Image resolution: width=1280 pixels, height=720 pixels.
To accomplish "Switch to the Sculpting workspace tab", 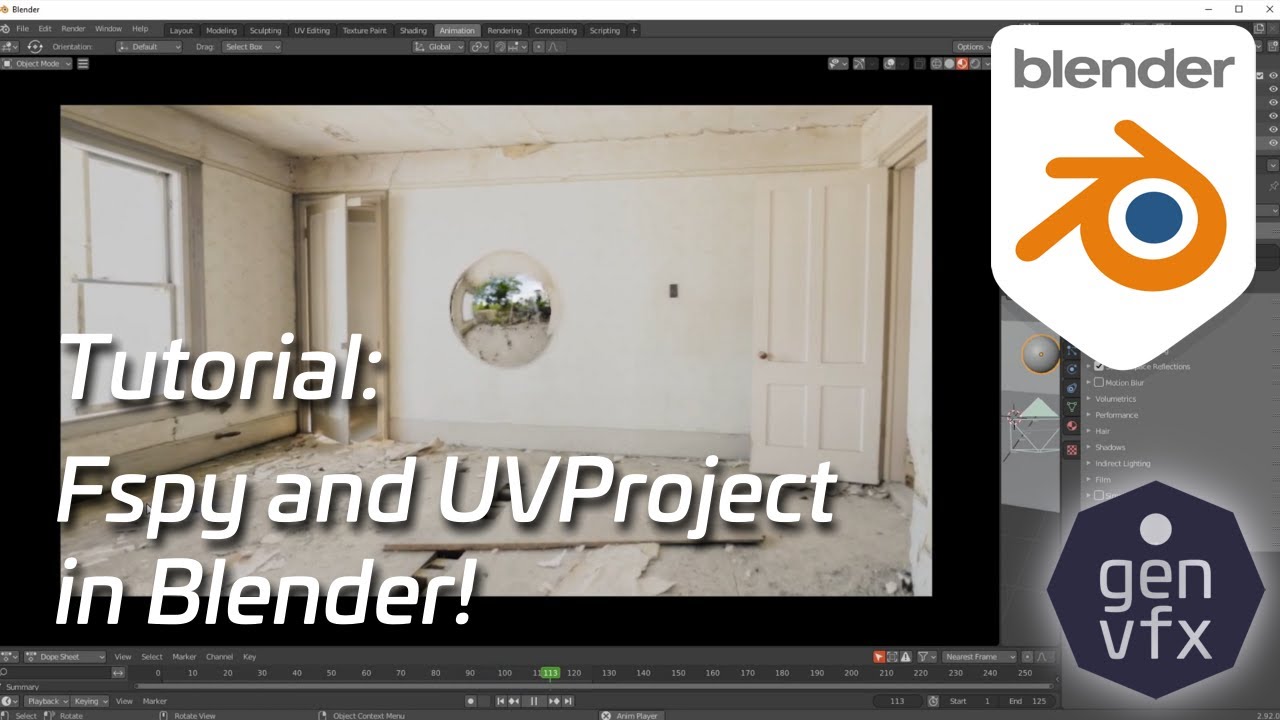I will 265,30.
